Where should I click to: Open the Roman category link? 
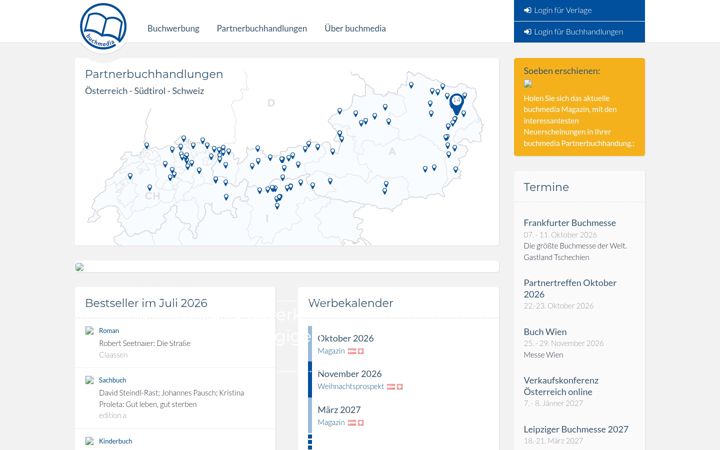pyautogui.click(x=109, y=331)
